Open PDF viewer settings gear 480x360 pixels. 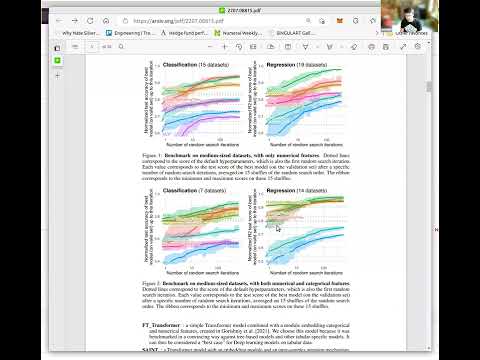(x=418, y=47)
